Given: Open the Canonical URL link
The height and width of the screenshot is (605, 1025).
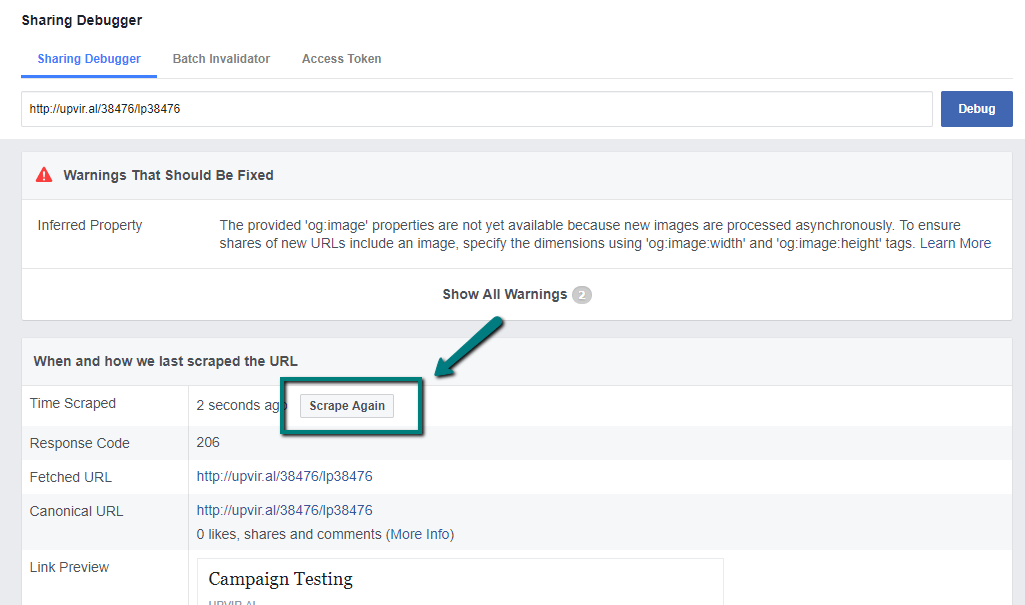Looking at the screenshot, I should click(284, 510).
